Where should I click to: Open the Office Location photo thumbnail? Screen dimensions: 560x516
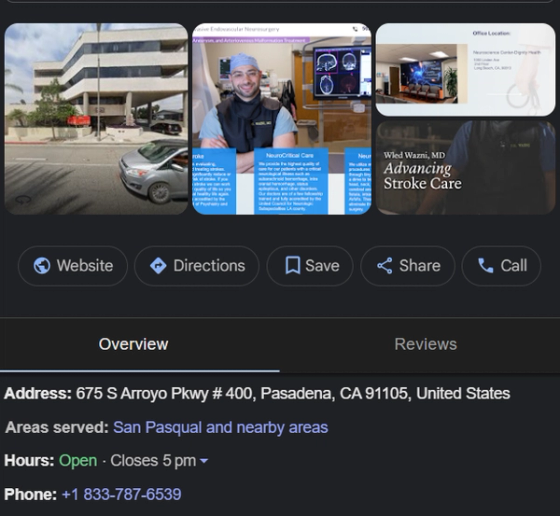[x=465, y=70]
